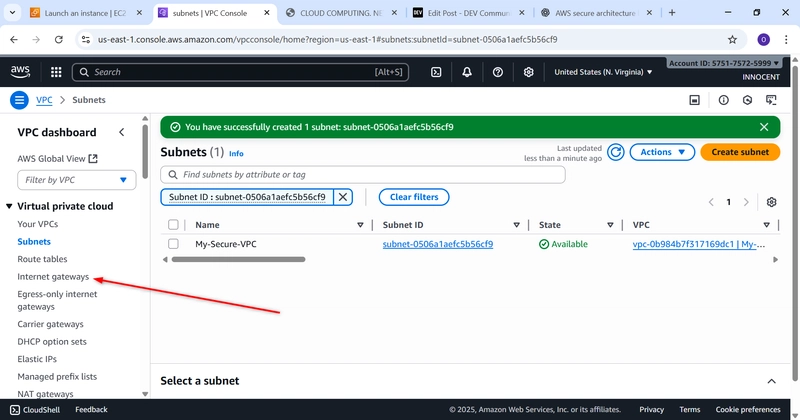Open Internet gateways in the sidebar
The width and height of the screenshot is (800, 420).
click(x=53, y=277)
